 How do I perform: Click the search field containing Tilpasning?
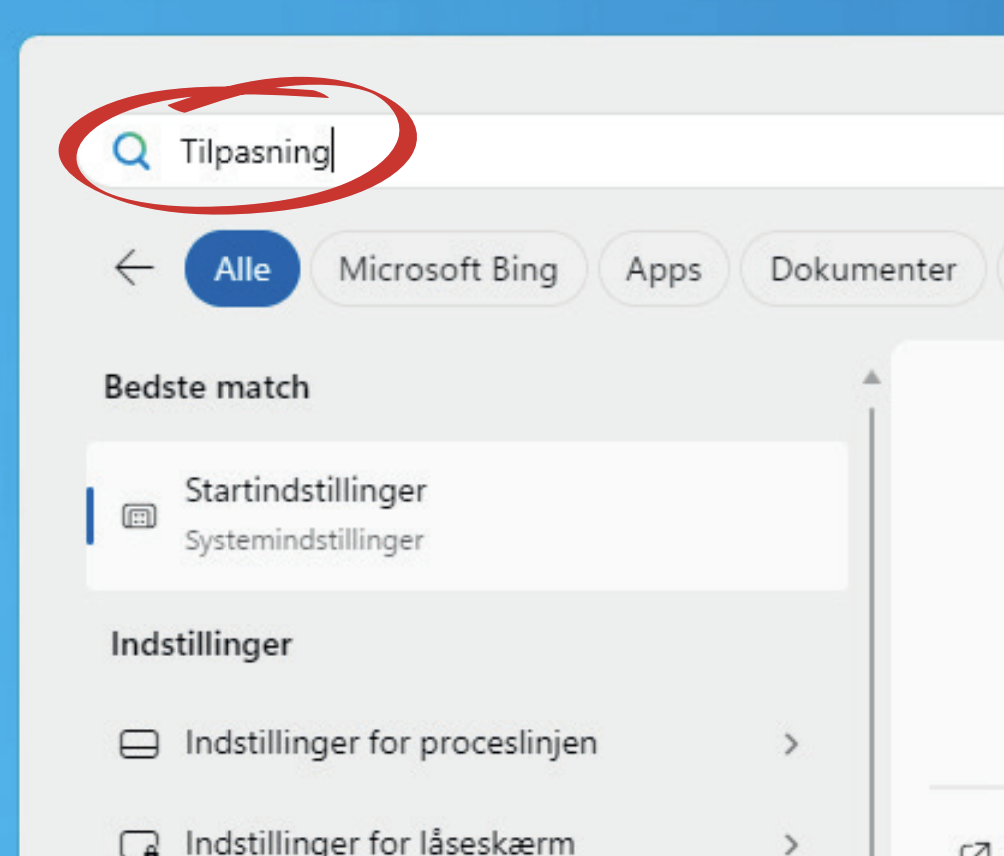[600, 152]
